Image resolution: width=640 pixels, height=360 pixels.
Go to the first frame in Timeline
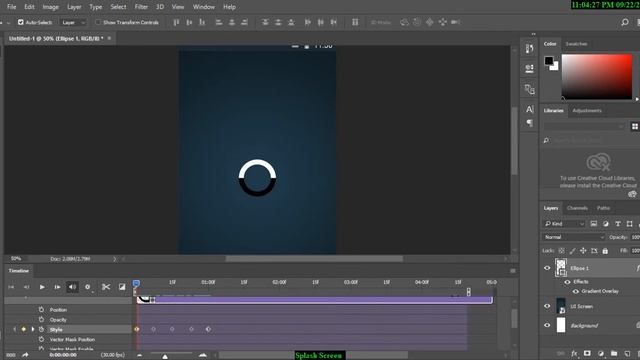pos(11,287)
